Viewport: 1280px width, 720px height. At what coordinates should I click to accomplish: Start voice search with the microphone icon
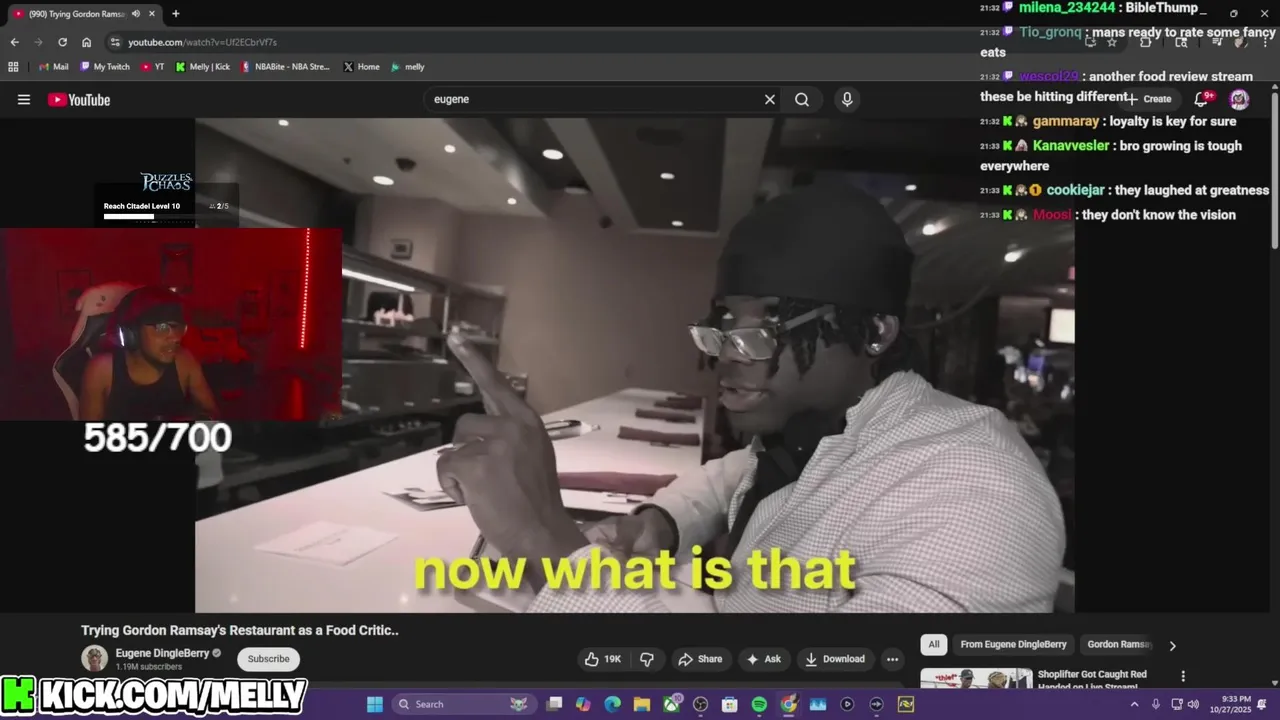(x=847, y=99)
